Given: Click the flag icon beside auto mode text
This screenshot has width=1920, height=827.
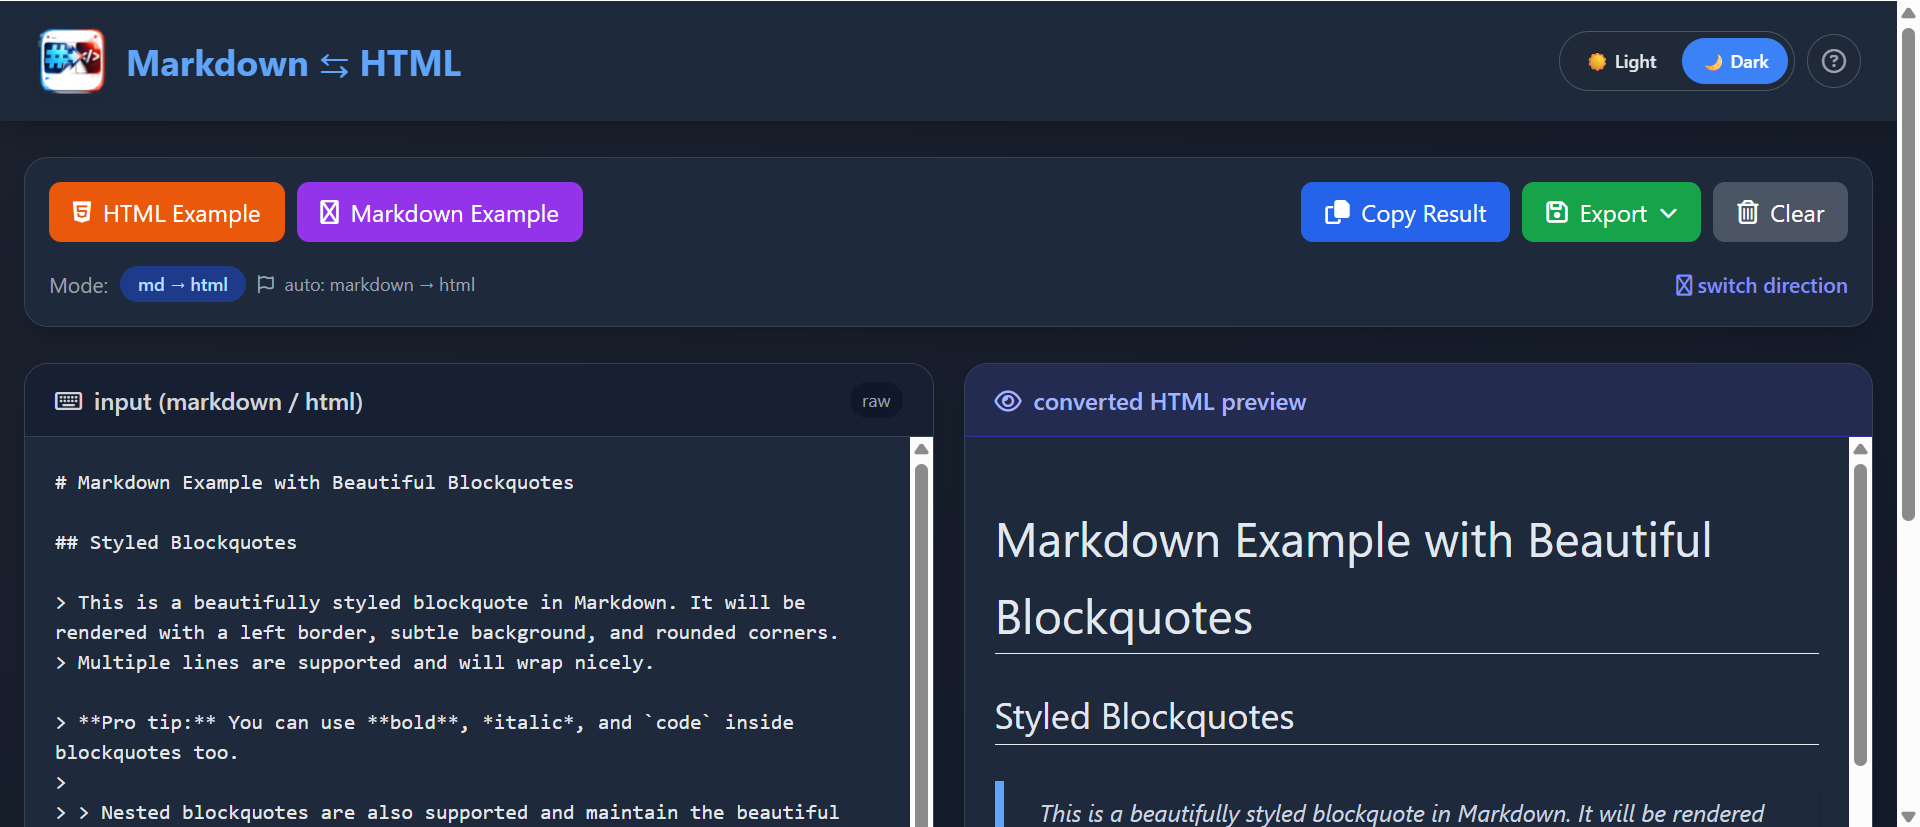Looking at the screenshot, I should pos(266,284).
